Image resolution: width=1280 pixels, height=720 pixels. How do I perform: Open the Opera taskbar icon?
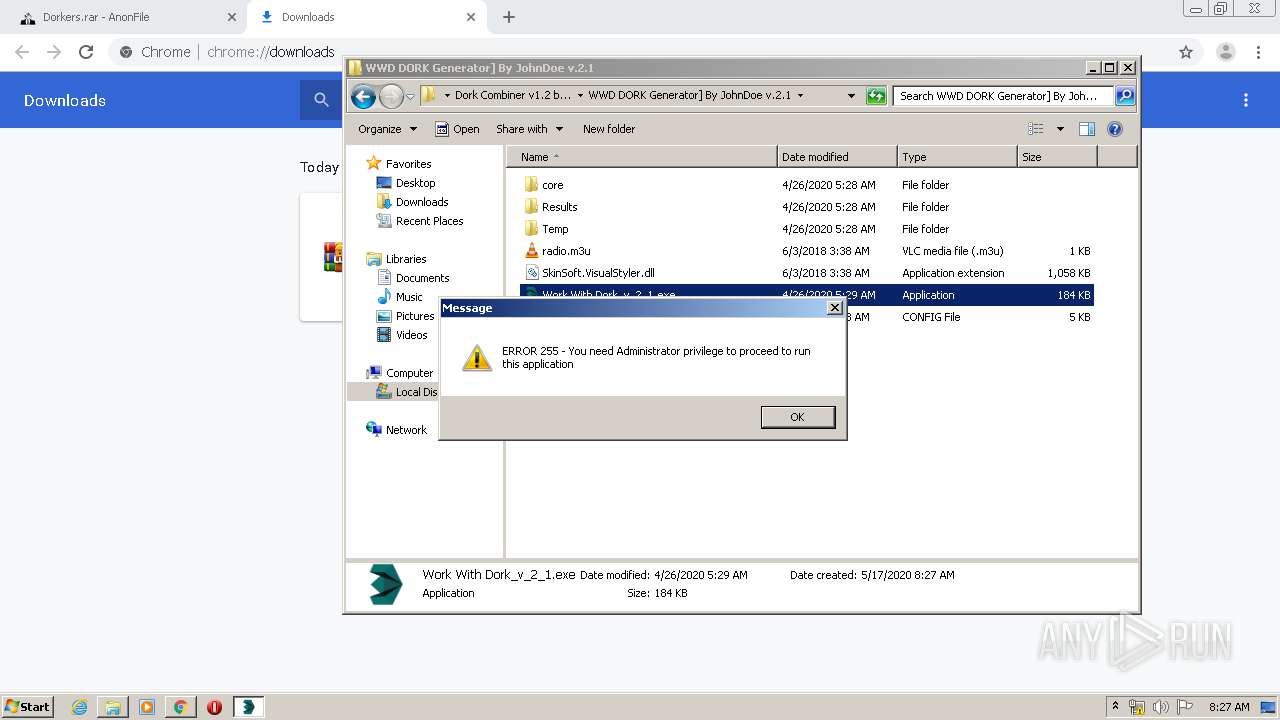[x=214, y=707]
